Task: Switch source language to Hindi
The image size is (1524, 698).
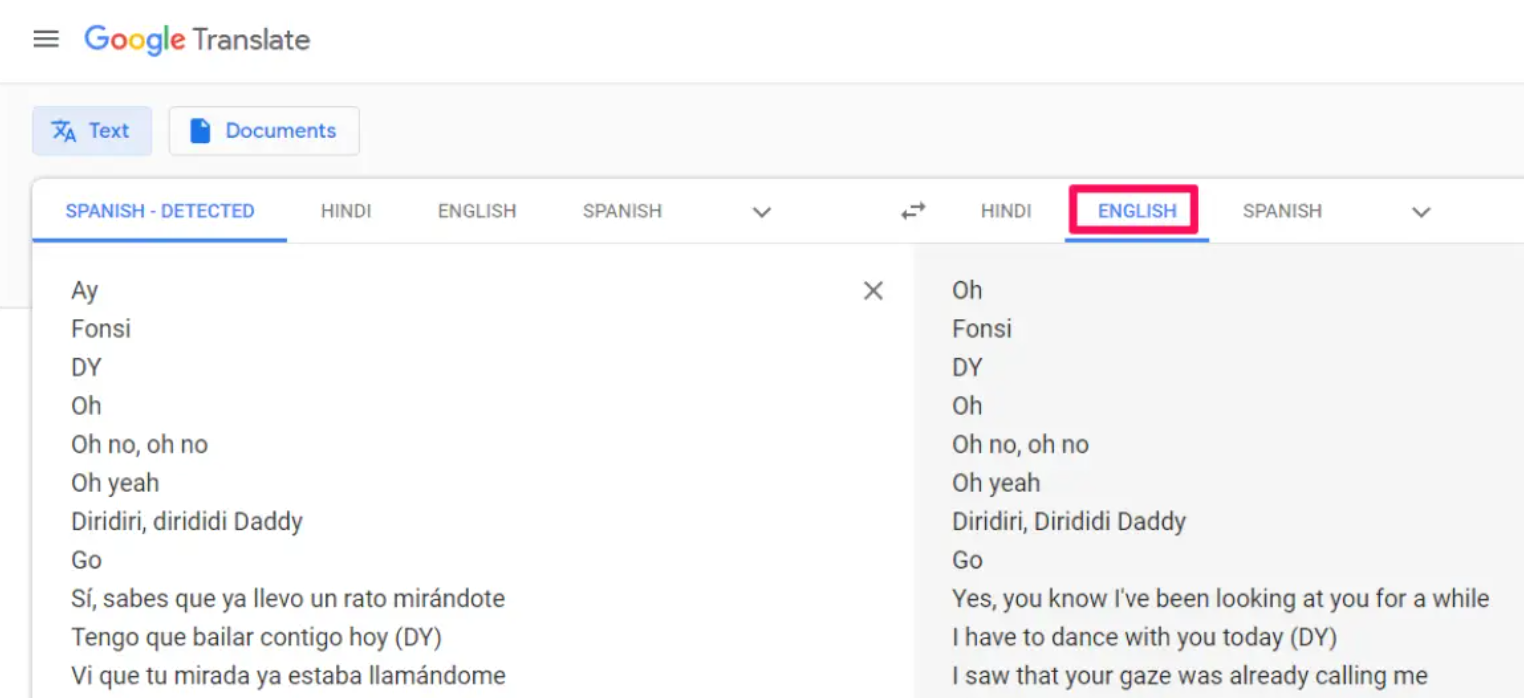Action: tap(345, 211)
